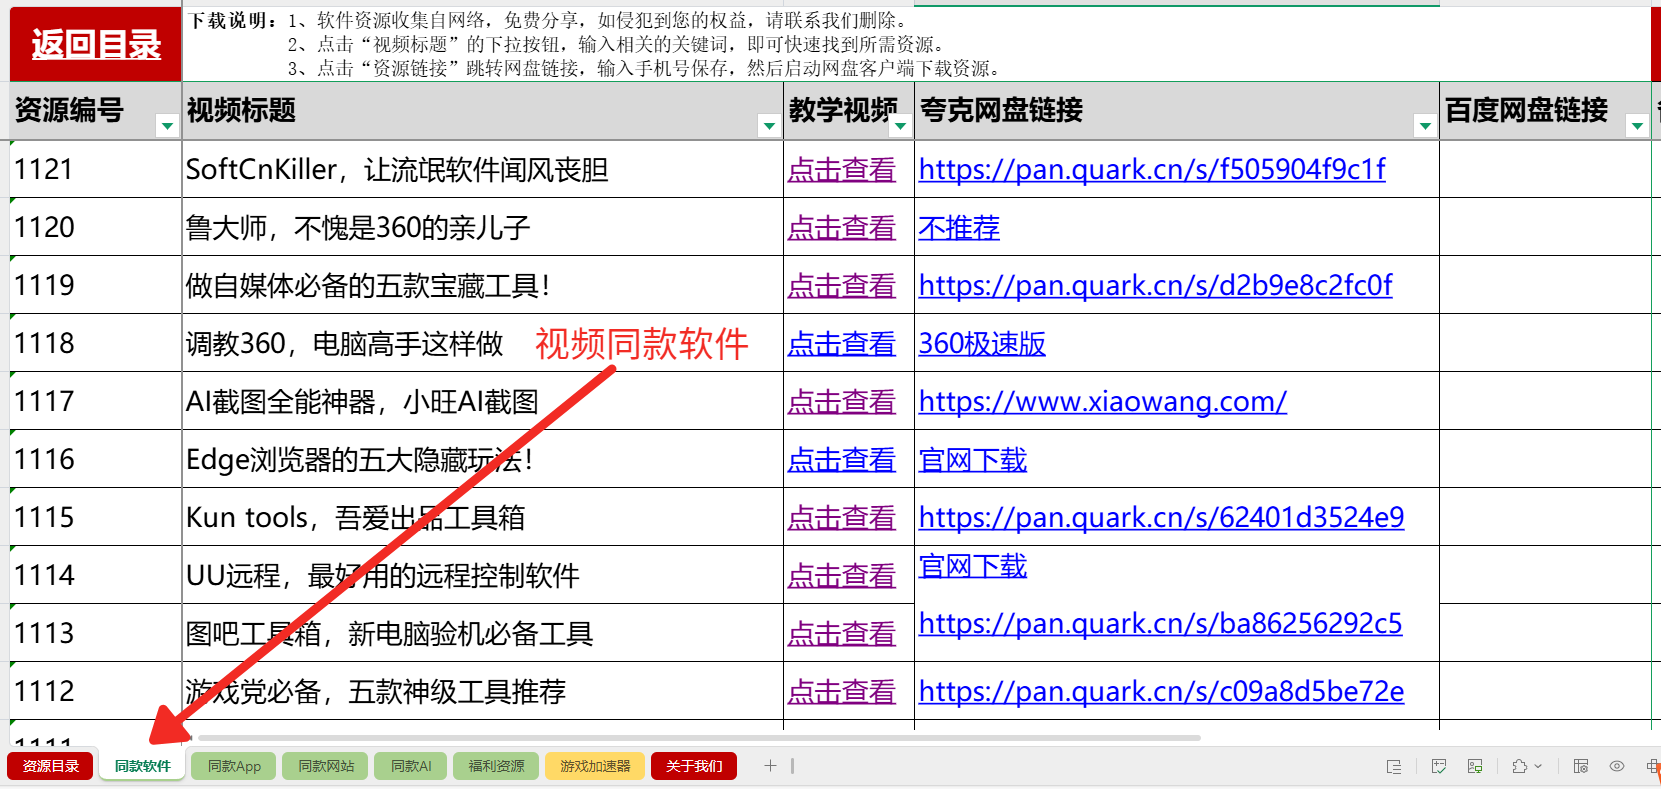The width and height of the screenshot is (1661, 789).
Task: Open the outline panel icon in status bar
Action: pyautogui.click(x=1394, y=766)
